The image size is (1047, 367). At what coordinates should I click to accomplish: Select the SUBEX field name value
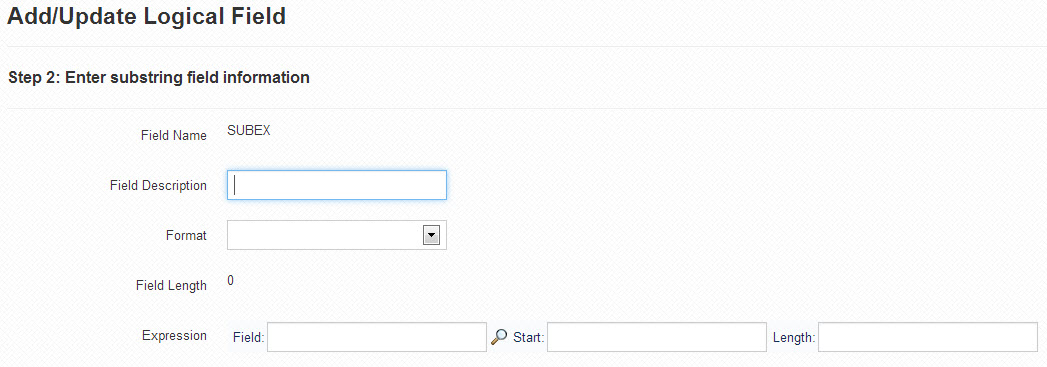[249, 131]
